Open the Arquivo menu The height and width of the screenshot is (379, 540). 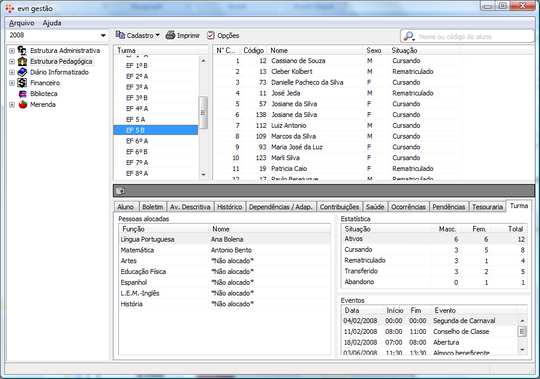(x=22, y=23)
